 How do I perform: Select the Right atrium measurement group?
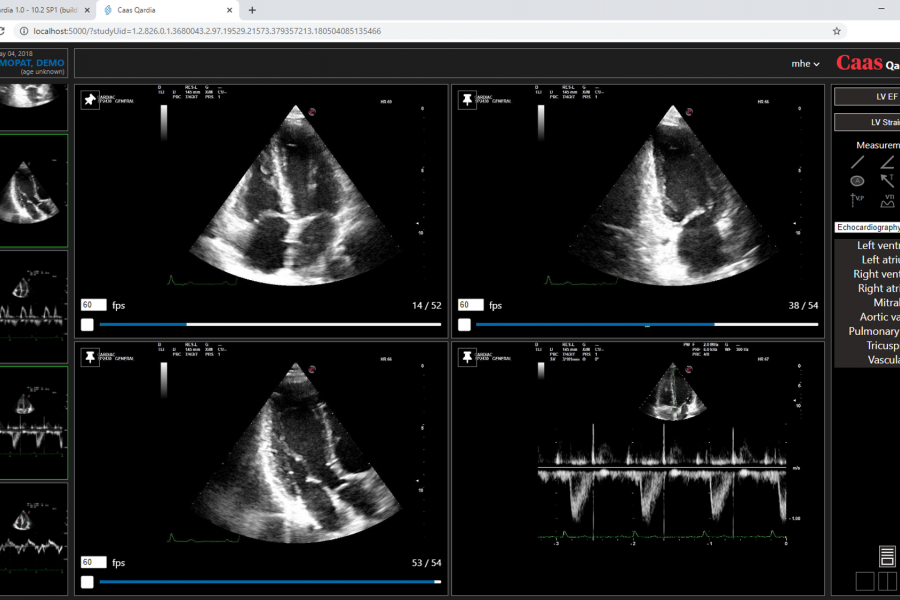point(867,288)
